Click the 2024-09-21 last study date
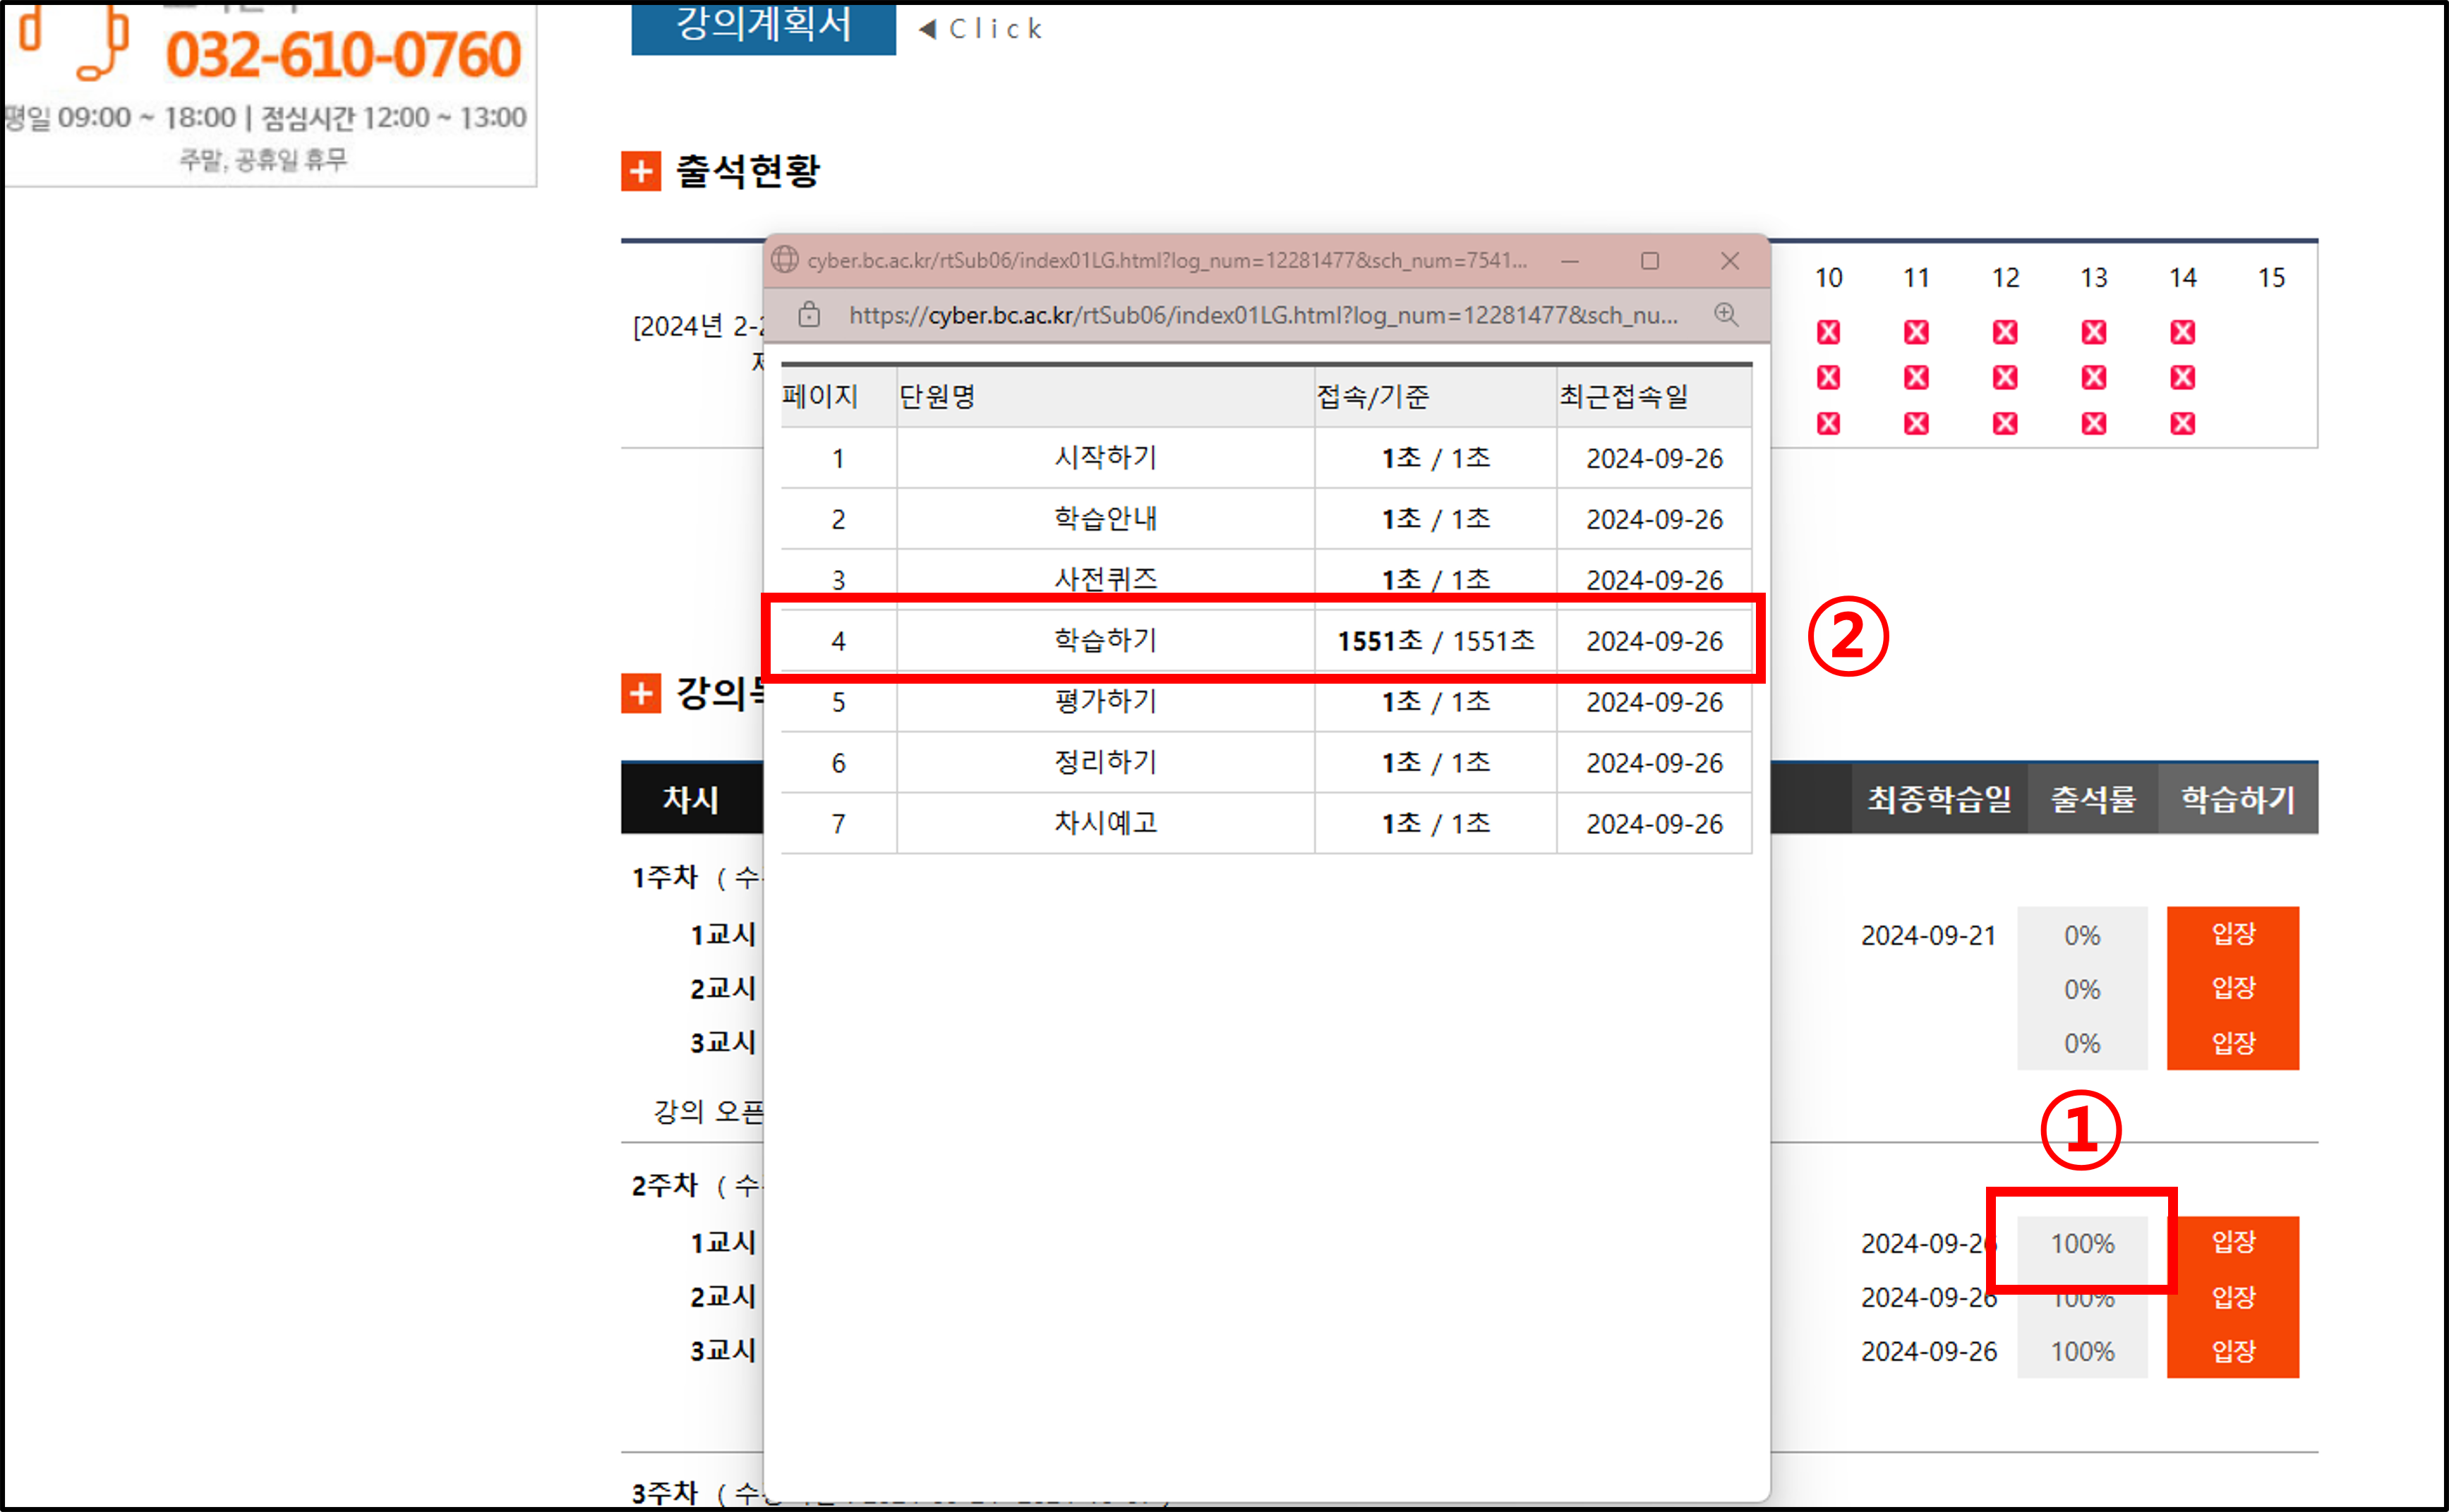 [x=1928, y=936]
